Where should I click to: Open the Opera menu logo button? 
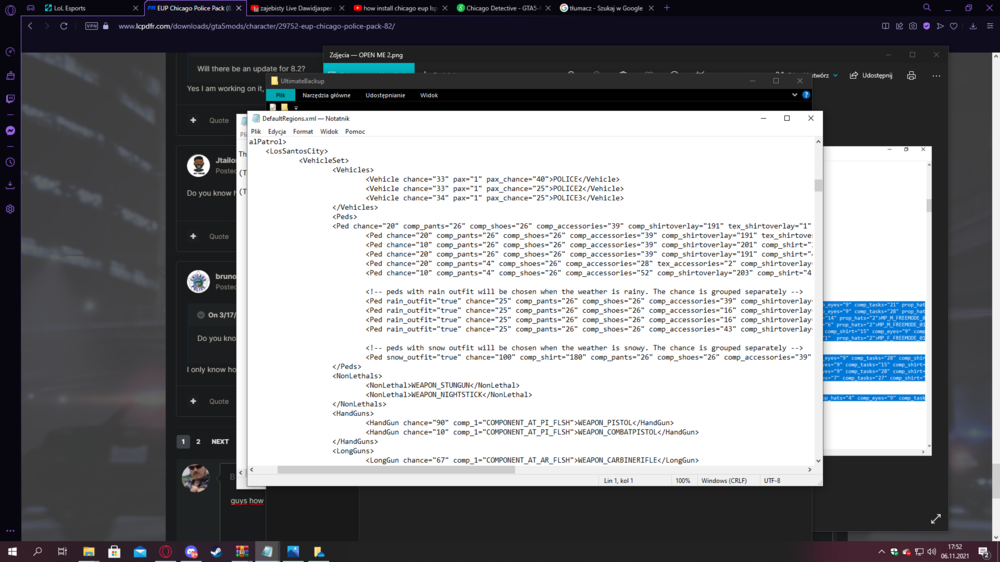(10, 9)
